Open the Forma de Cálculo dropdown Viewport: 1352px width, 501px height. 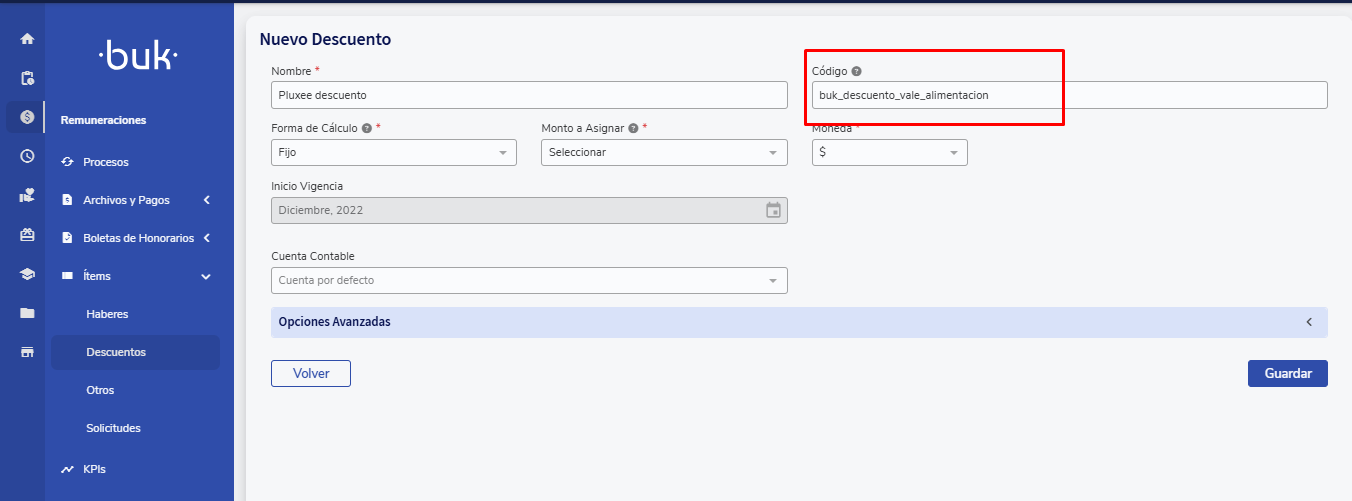coord(394,153)
